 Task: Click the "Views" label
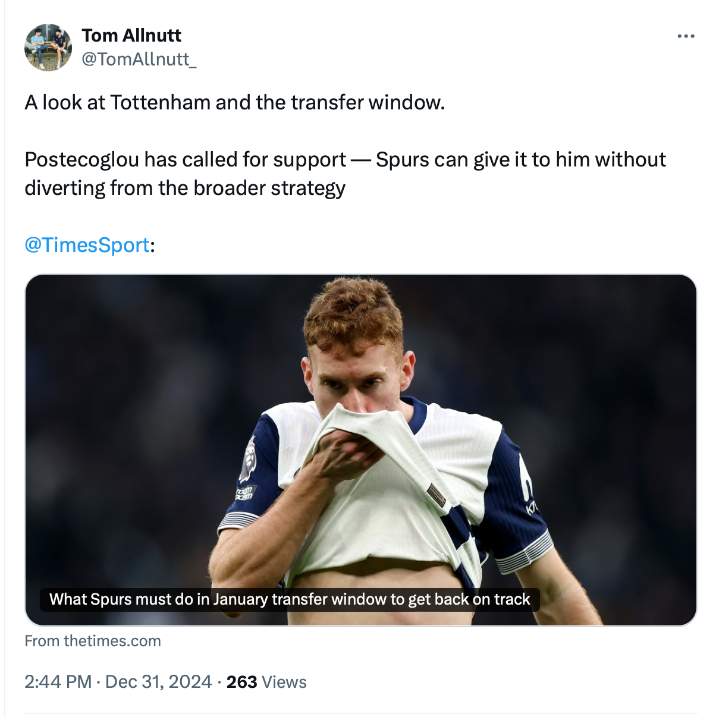tap(284, 682)
